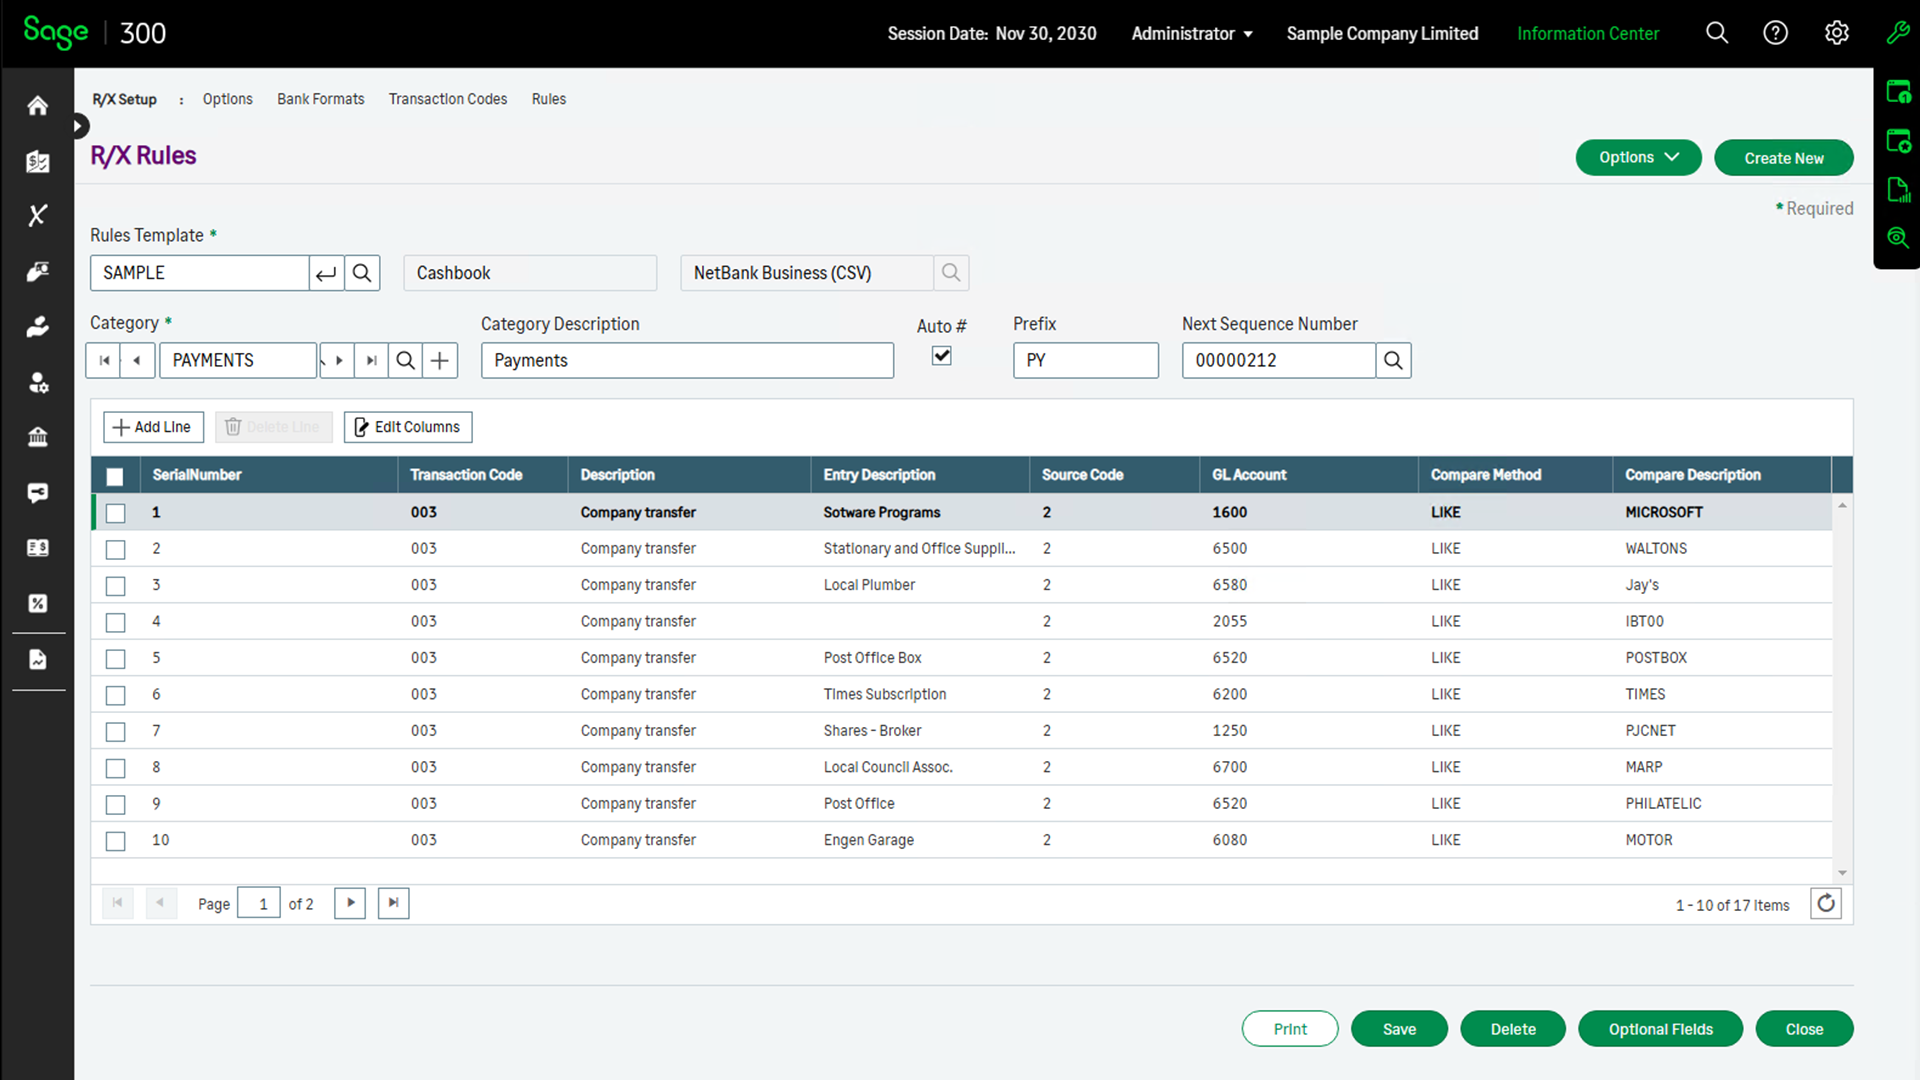Open the Administrator user dropdown

point(1192,34)
